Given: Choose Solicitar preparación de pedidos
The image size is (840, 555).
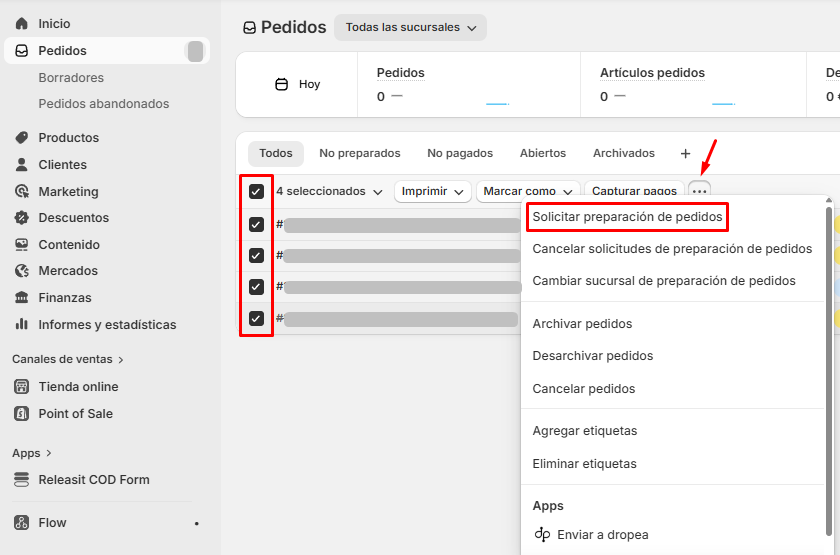Looking at the screenshot, I should [627, 216].
